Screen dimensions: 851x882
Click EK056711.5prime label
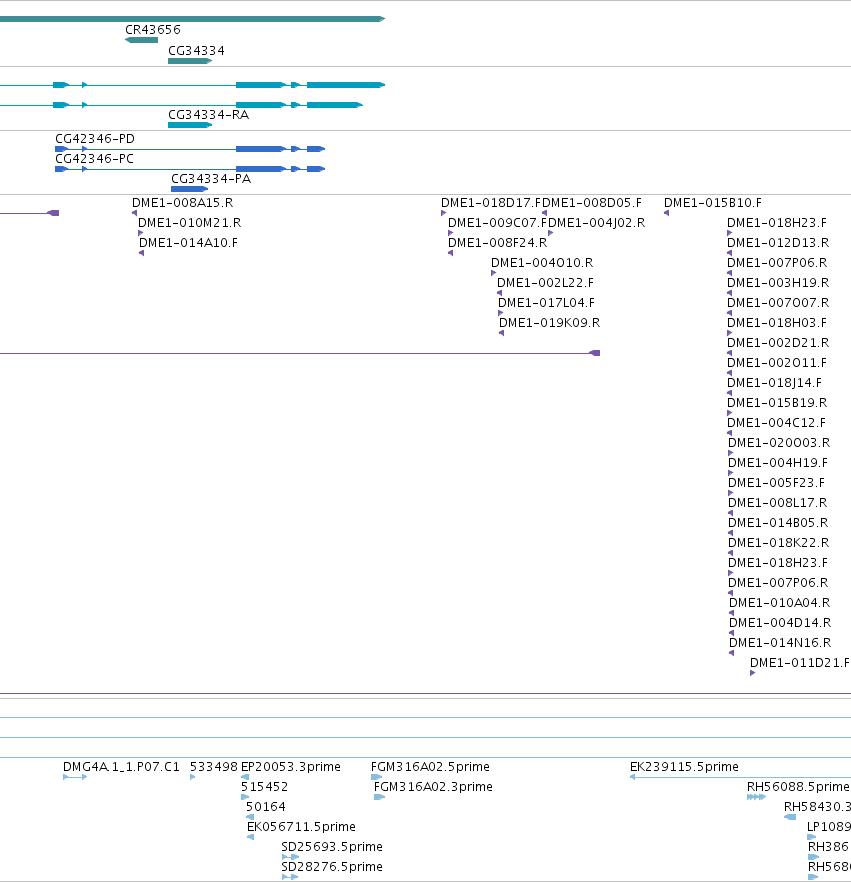(x=301, y=827)
